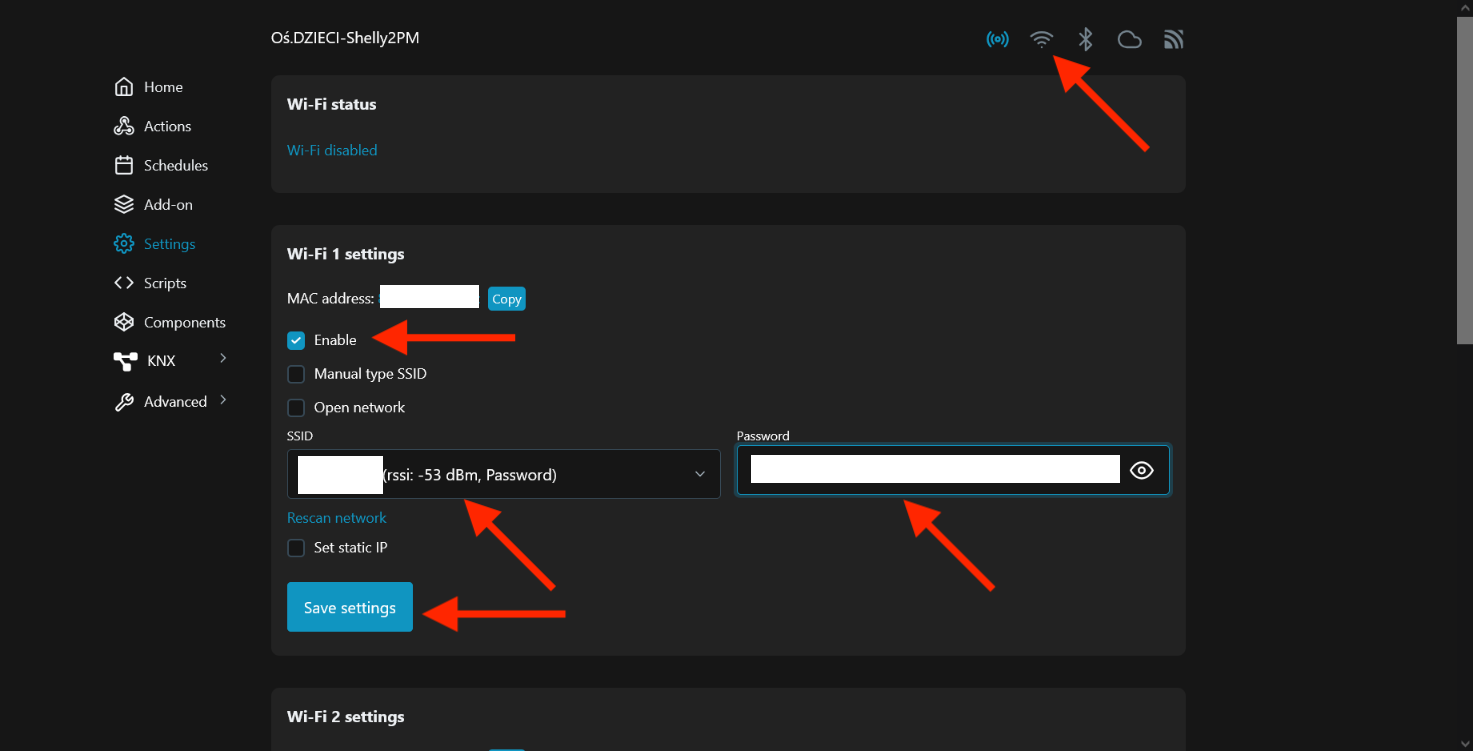Click the Rescan network link
The image size is (1473, 751).
[x=336, y=518]
